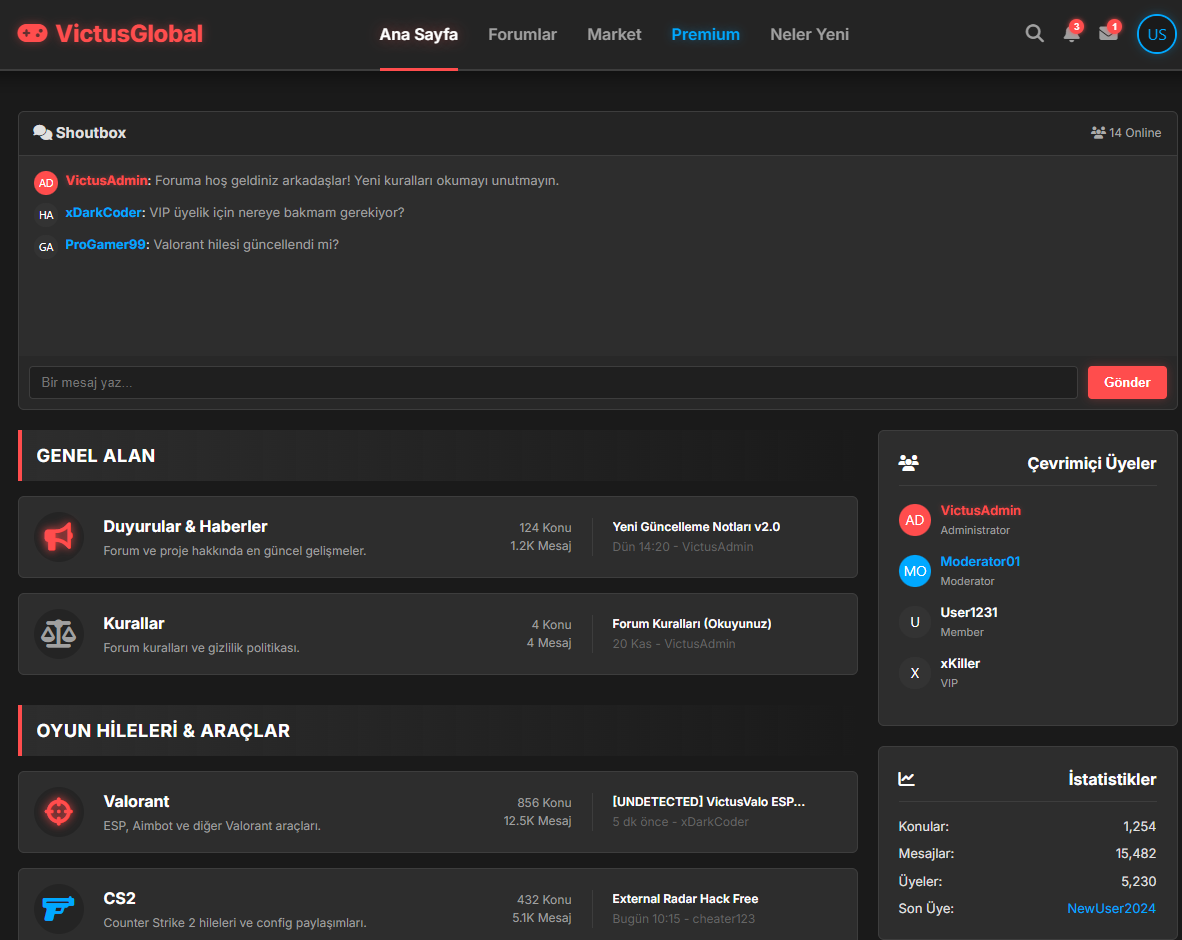Viewport: 1182px width, 940px height.
Task: Open VictusAdmin in online members list
Action: 980,510
